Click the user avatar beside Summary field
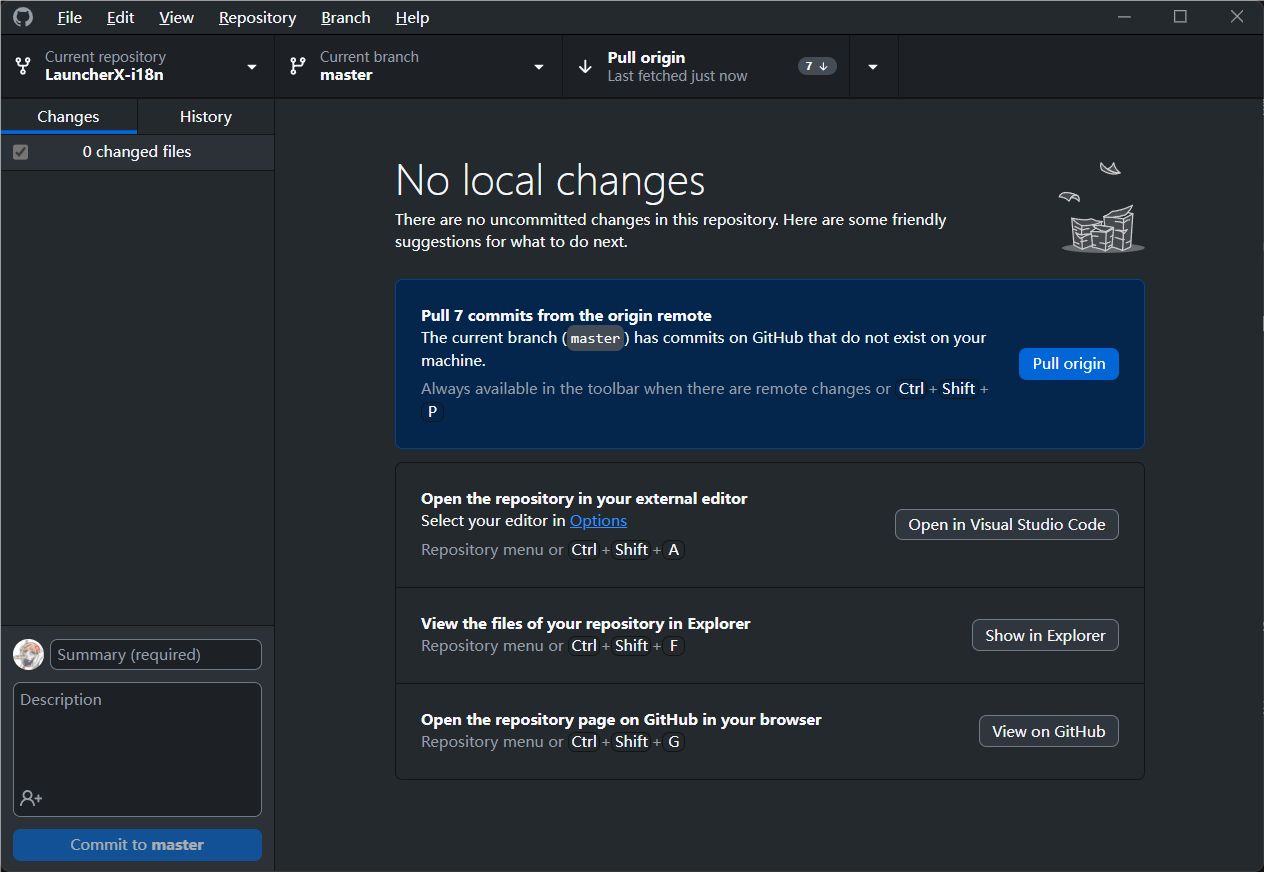Screen dimensions: 1264x872 [x=29, y=655]
